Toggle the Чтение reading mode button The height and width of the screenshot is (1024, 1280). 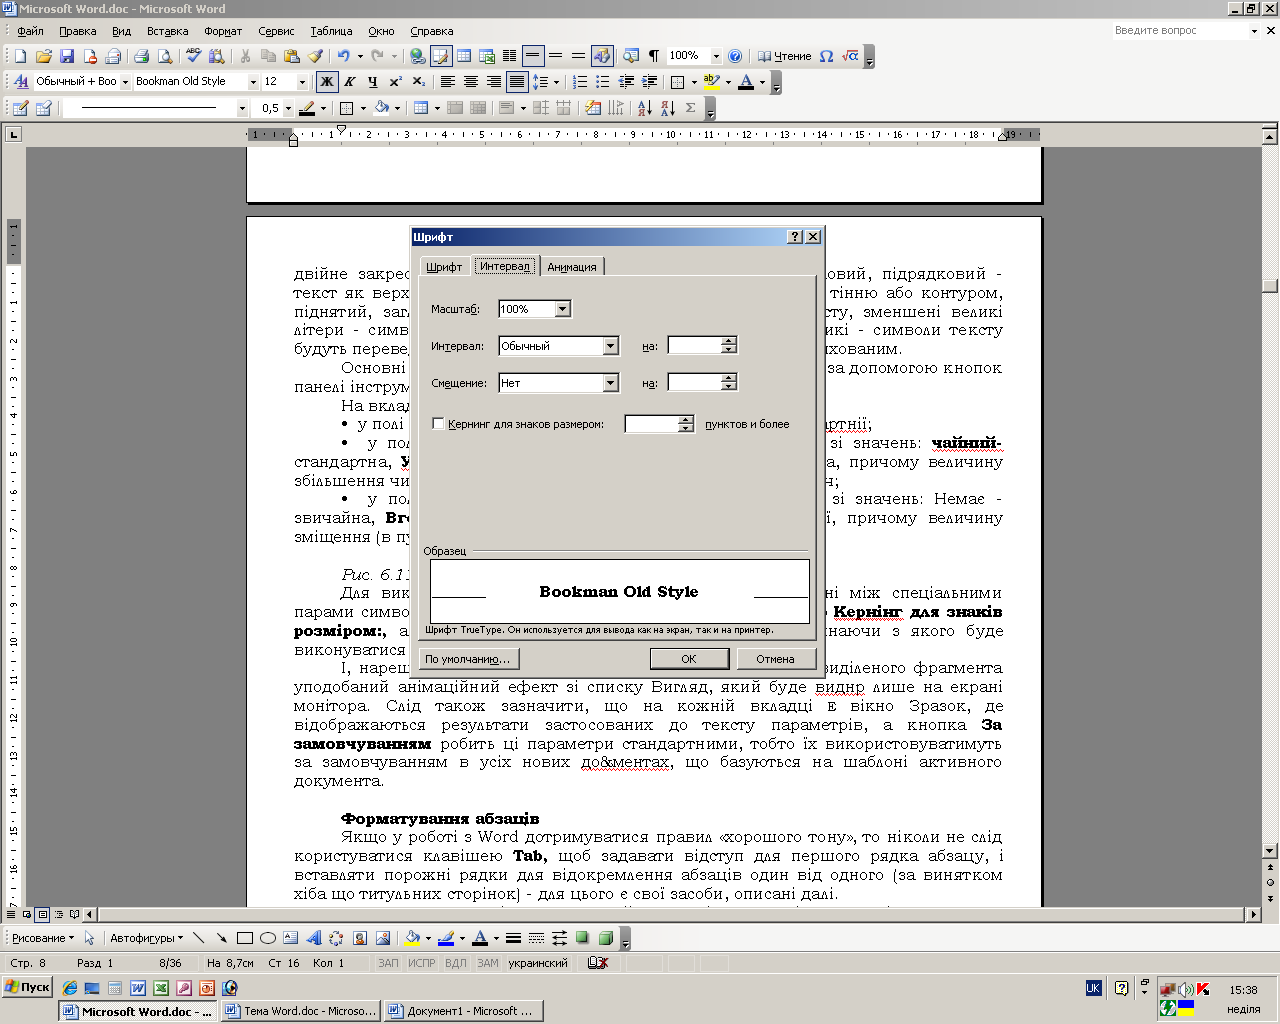(785, 56)
